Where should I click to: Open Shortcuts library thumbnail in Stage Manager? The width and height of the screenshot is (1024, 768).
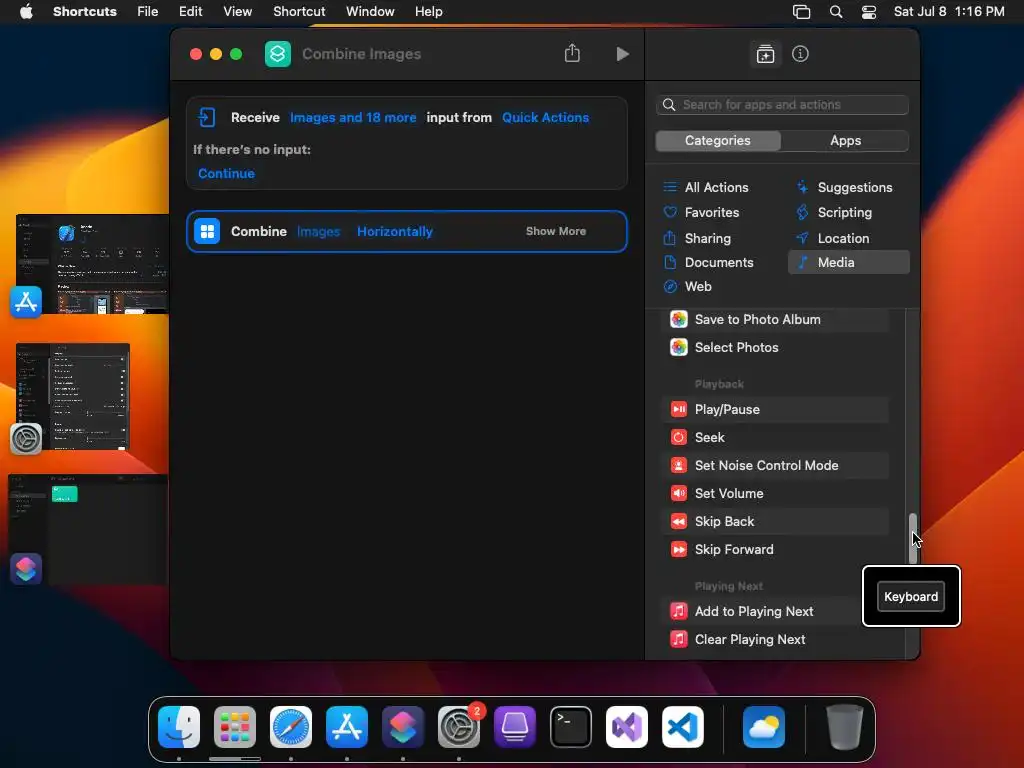pos(88,530)
